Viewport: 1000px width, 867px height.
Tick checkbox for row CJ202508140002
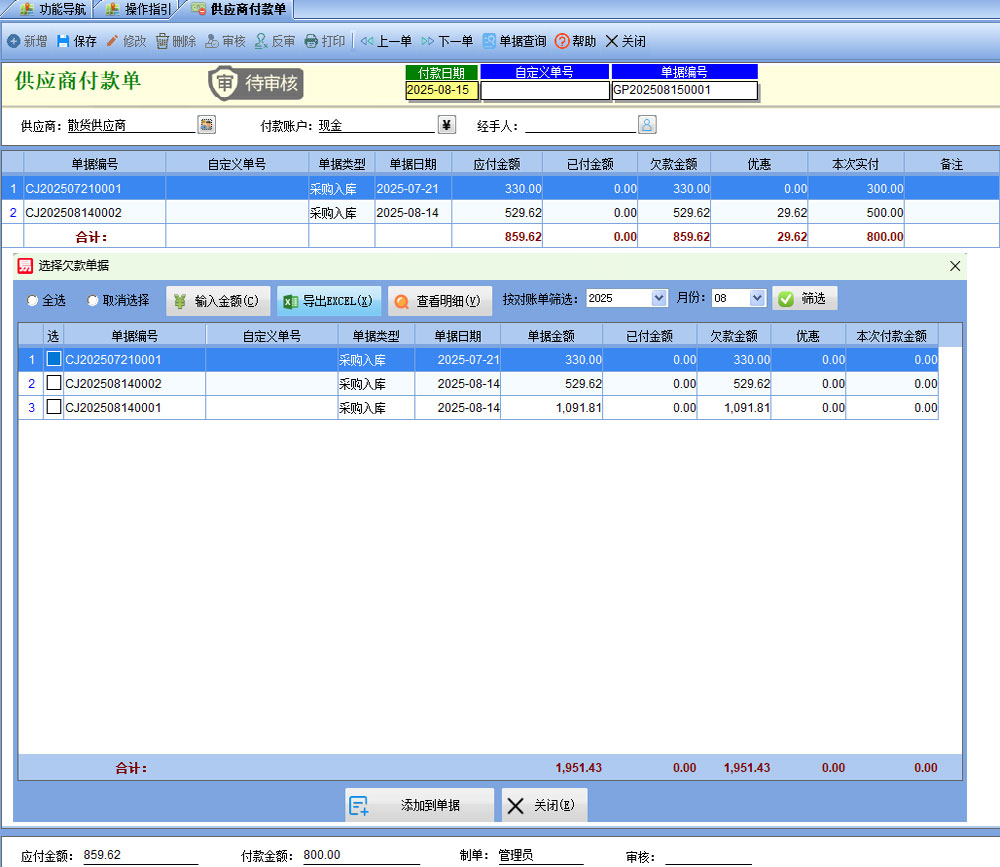coord(54,383)
